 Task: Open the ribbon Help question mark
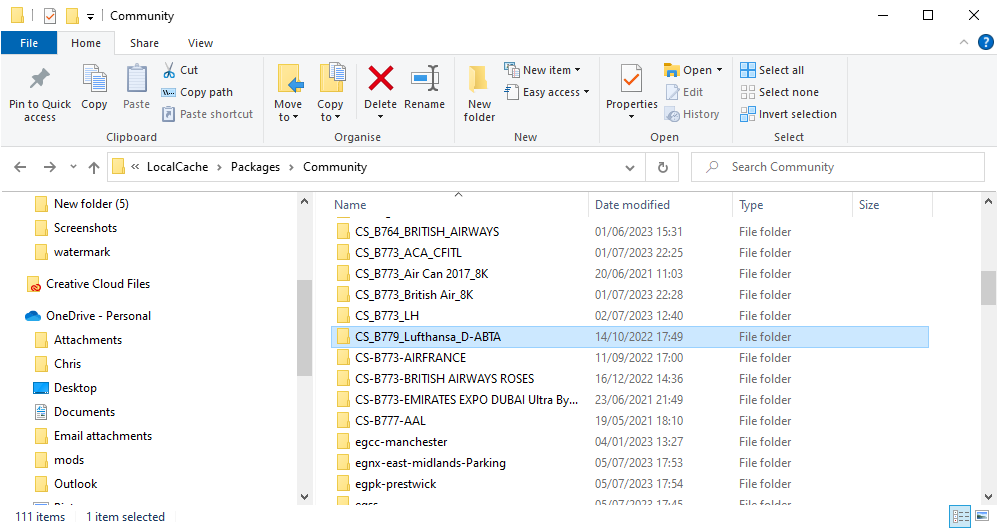[x=986, y=43]
